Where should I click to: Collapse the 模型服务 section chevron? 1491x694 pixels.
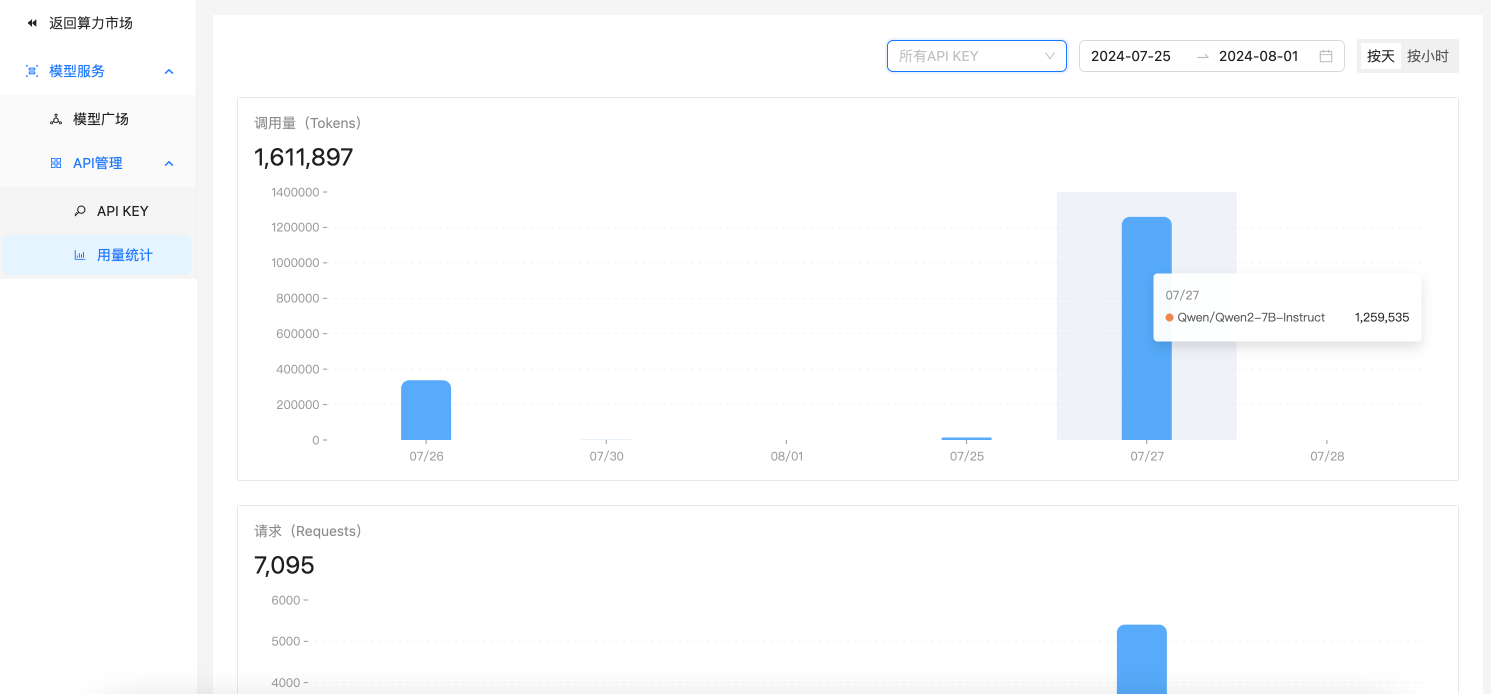click(169, 71)
